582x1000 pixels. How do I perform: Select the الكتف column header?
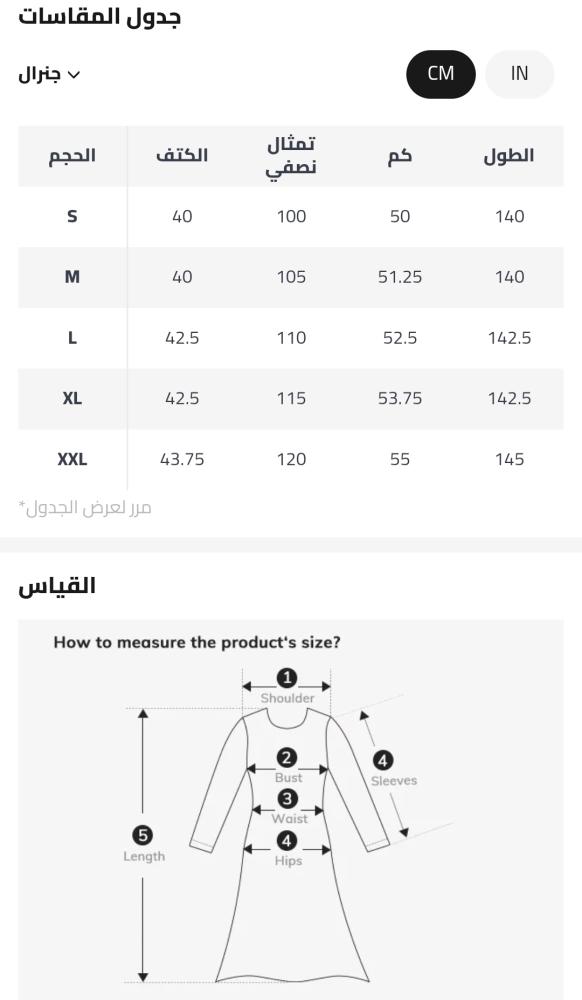click(182, 156)
